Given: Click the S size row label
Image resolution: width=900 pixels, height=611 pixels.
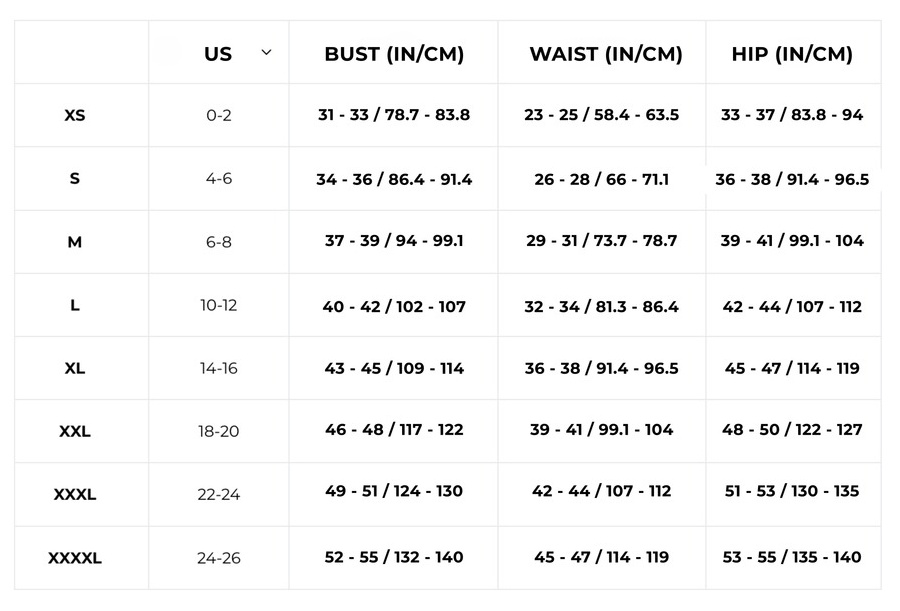Looking at the screenshot, I should 75,179.
